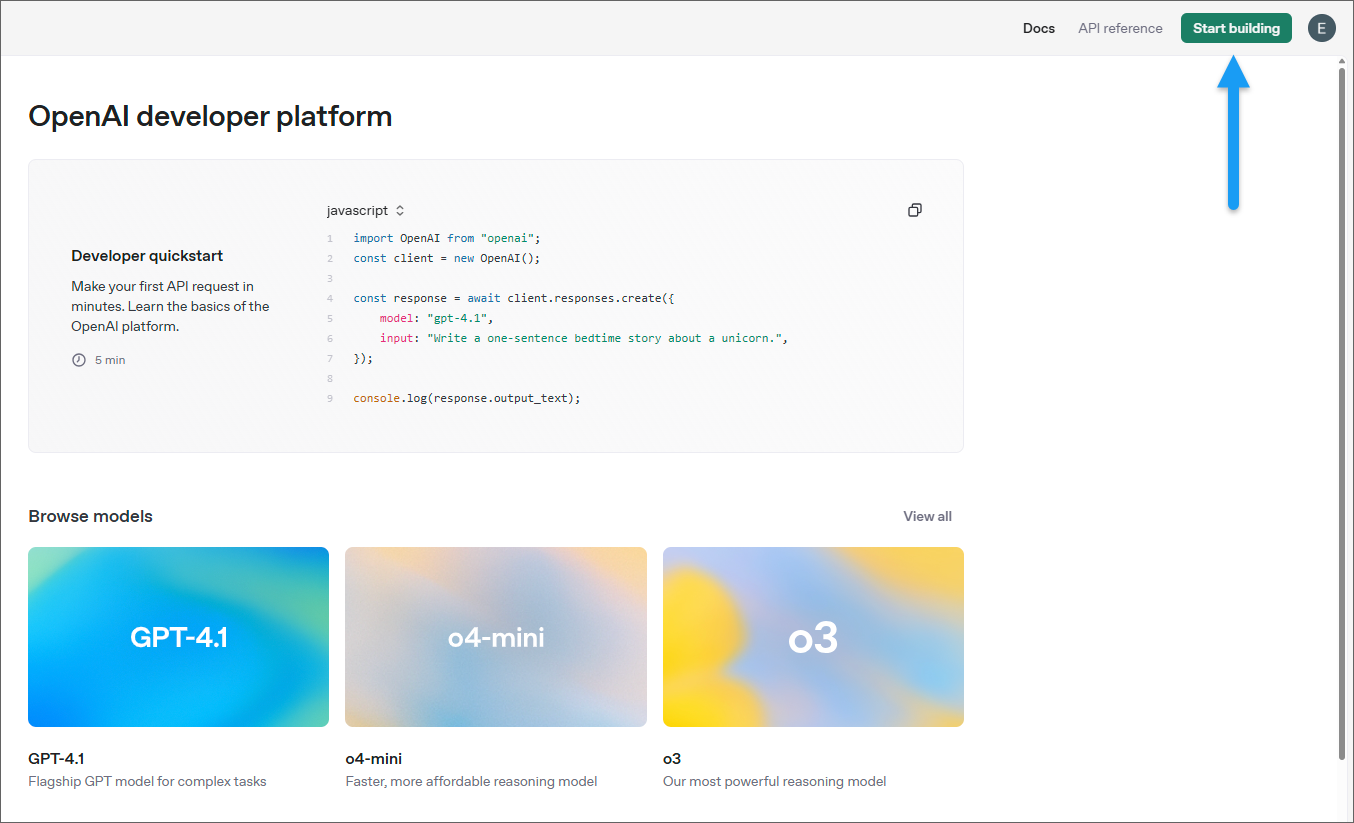Image resolution: width=1354 pixels, height=823 pixels.
Task: Open the o3 model card image
Action: pyautogui.click(x=813, y=637)
